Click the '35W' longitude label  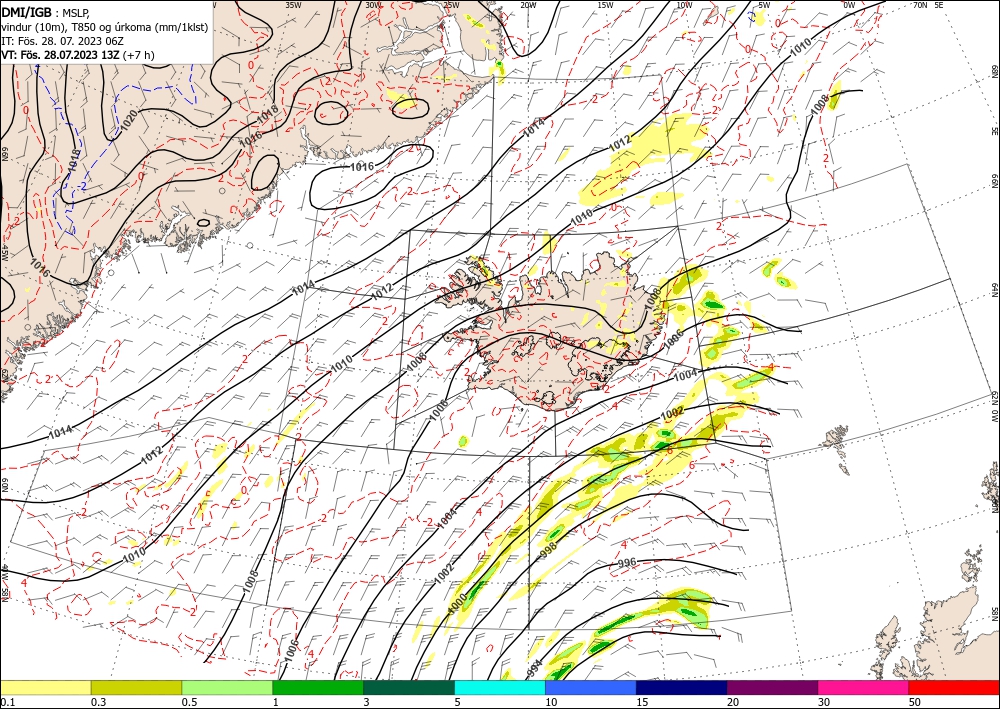293,4
